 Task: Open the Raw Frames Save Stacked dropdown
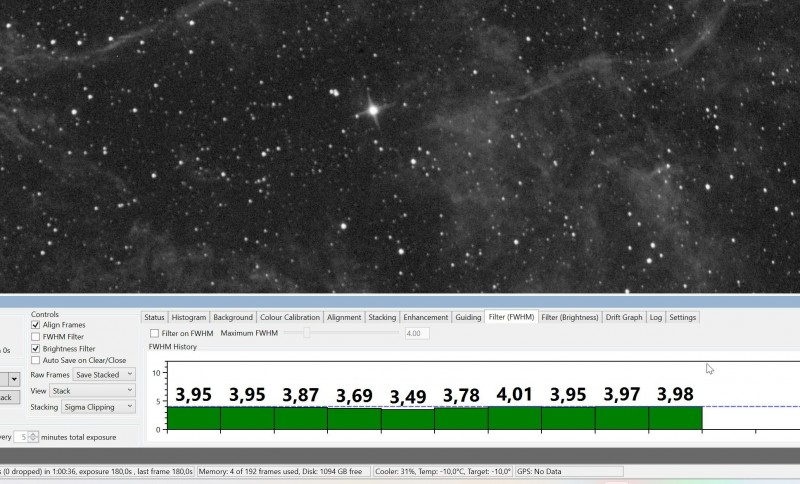(104, 374)
